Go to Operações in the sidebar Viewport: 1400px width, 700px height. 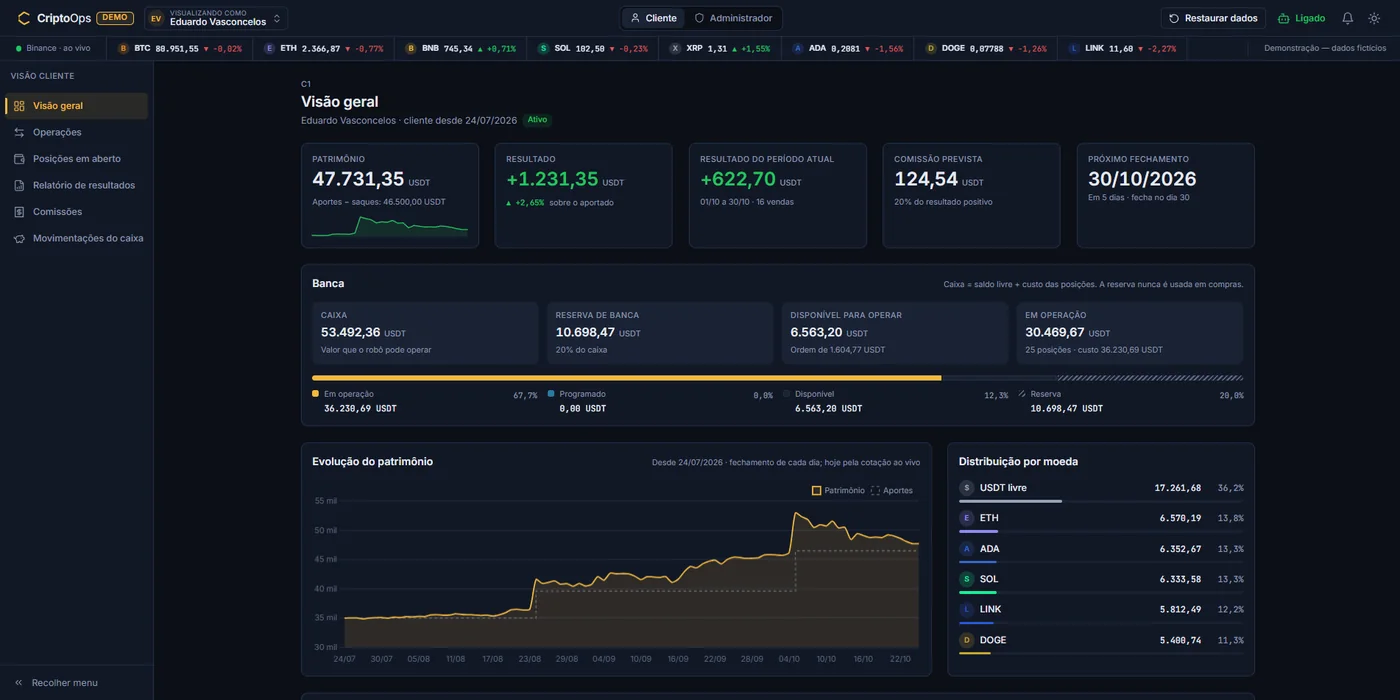click(77, 132)
